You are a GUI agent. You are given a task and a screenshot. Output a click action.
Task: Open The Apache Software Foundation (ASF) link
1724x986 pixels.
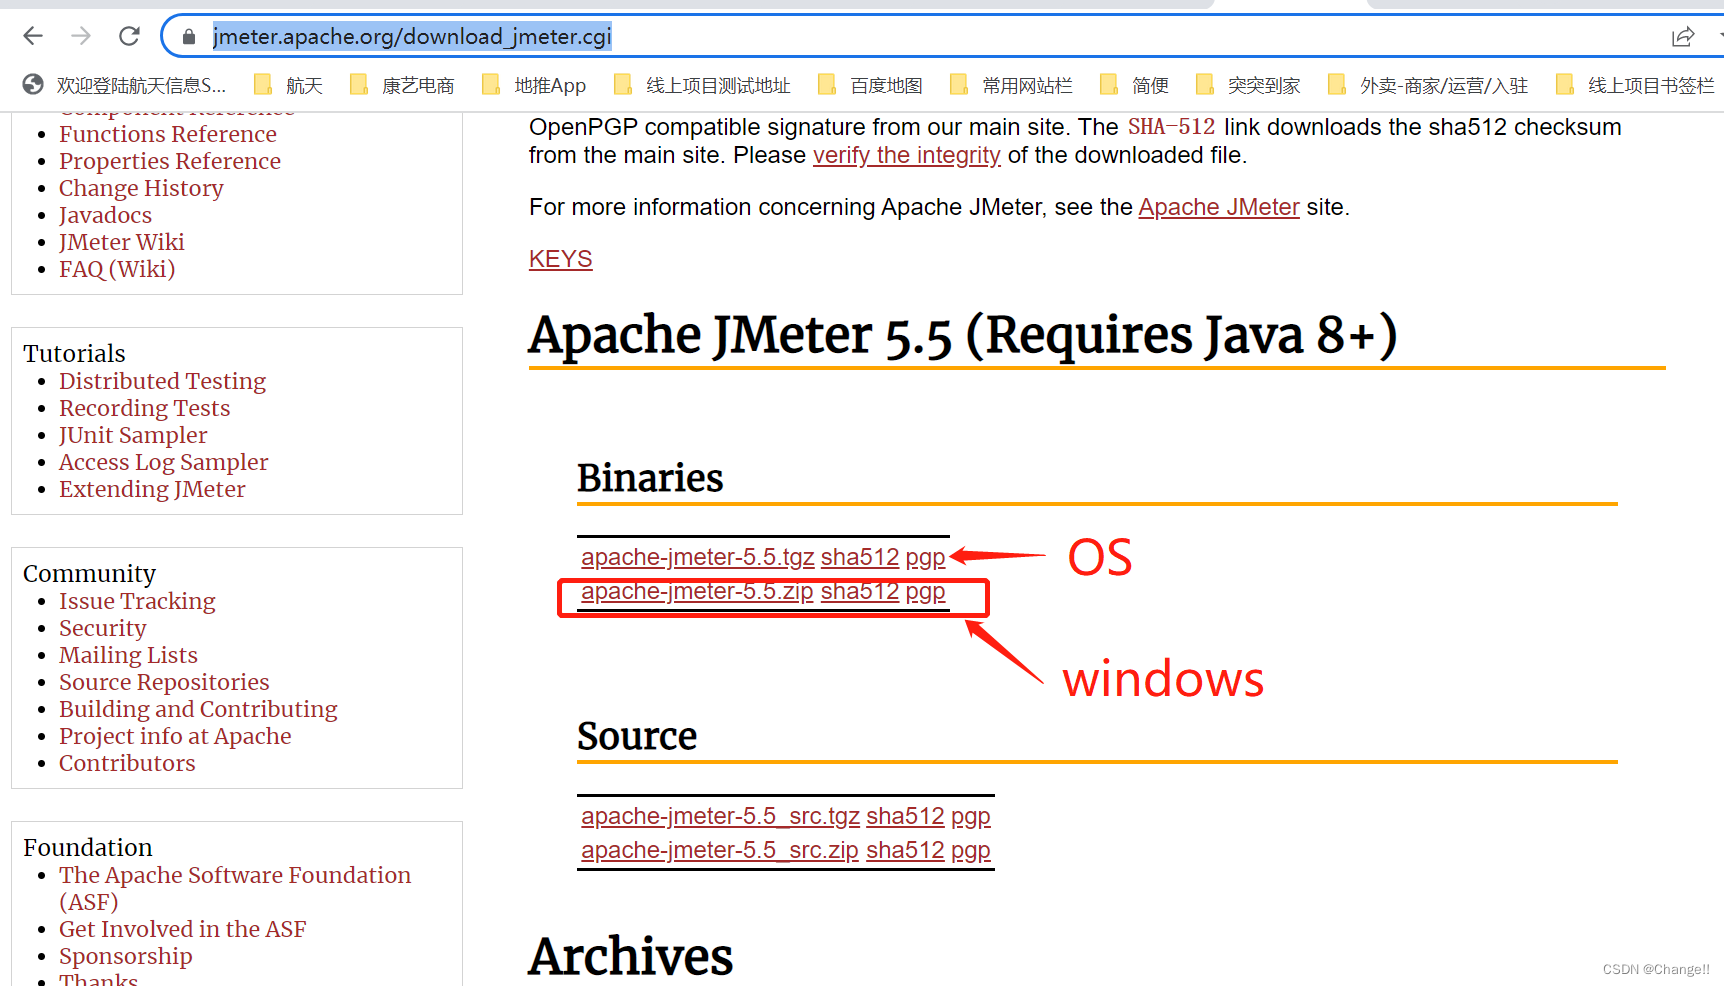point(235,888)
